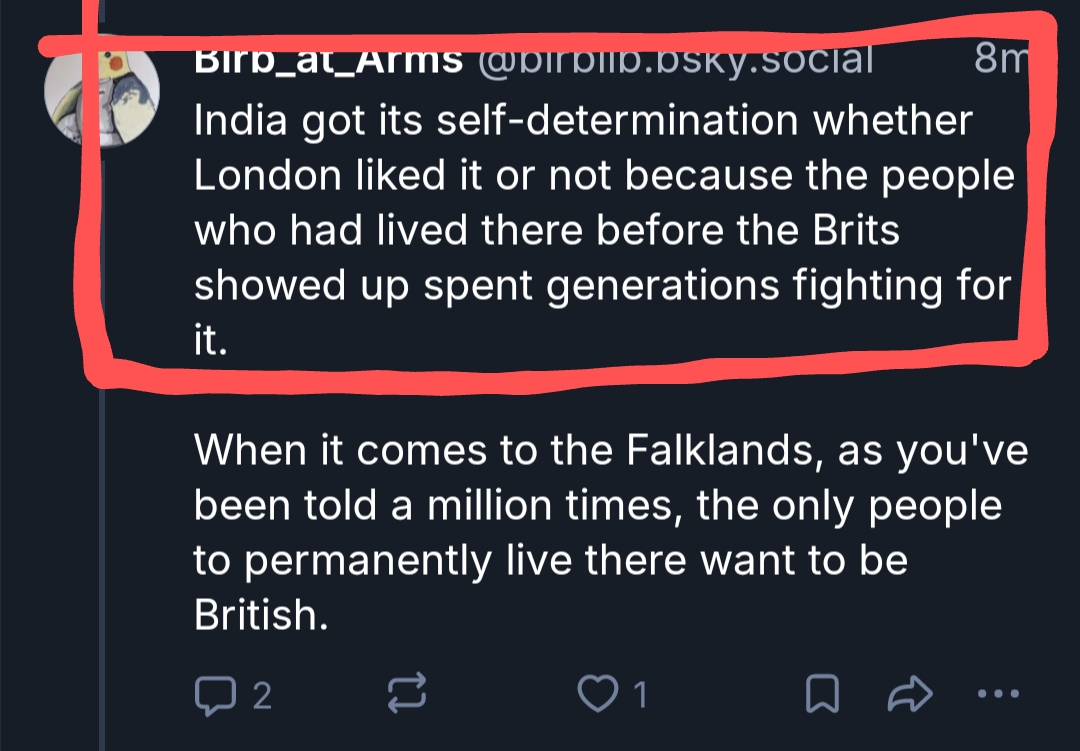
Task: Click the like count number 1
Action: coord(638,695)
